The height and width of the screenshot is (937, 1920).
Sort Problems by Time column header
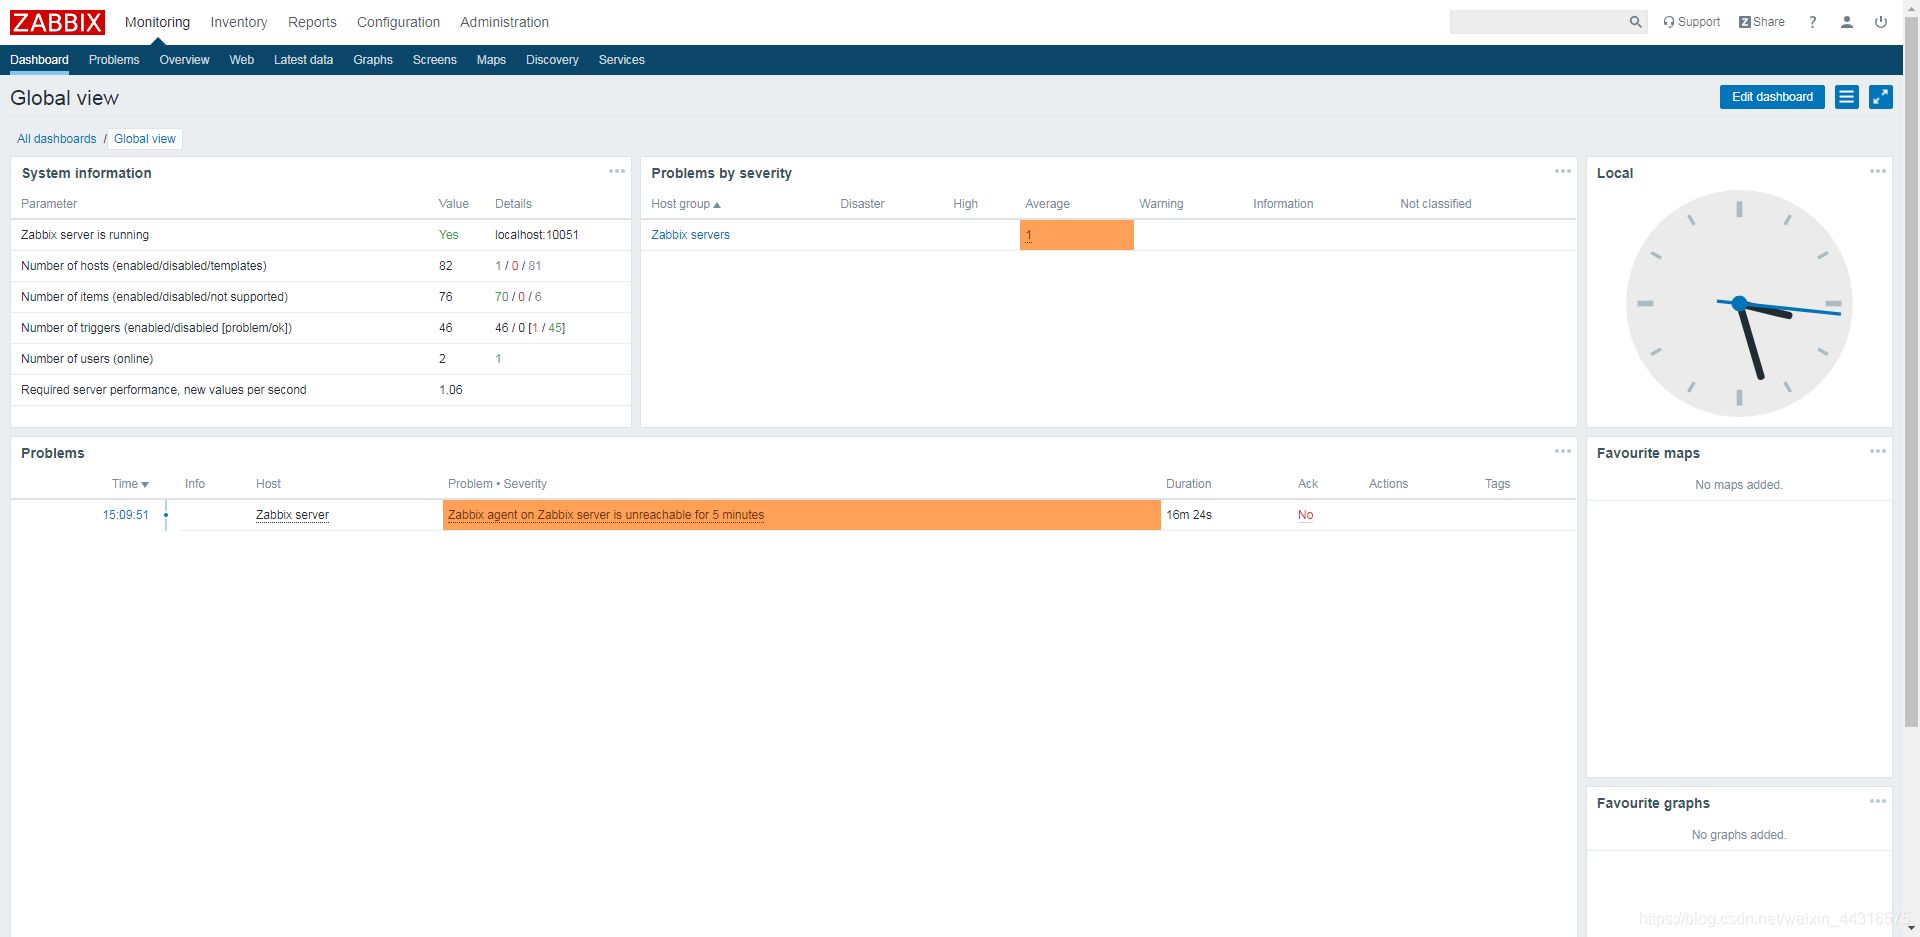pos(130,484)
